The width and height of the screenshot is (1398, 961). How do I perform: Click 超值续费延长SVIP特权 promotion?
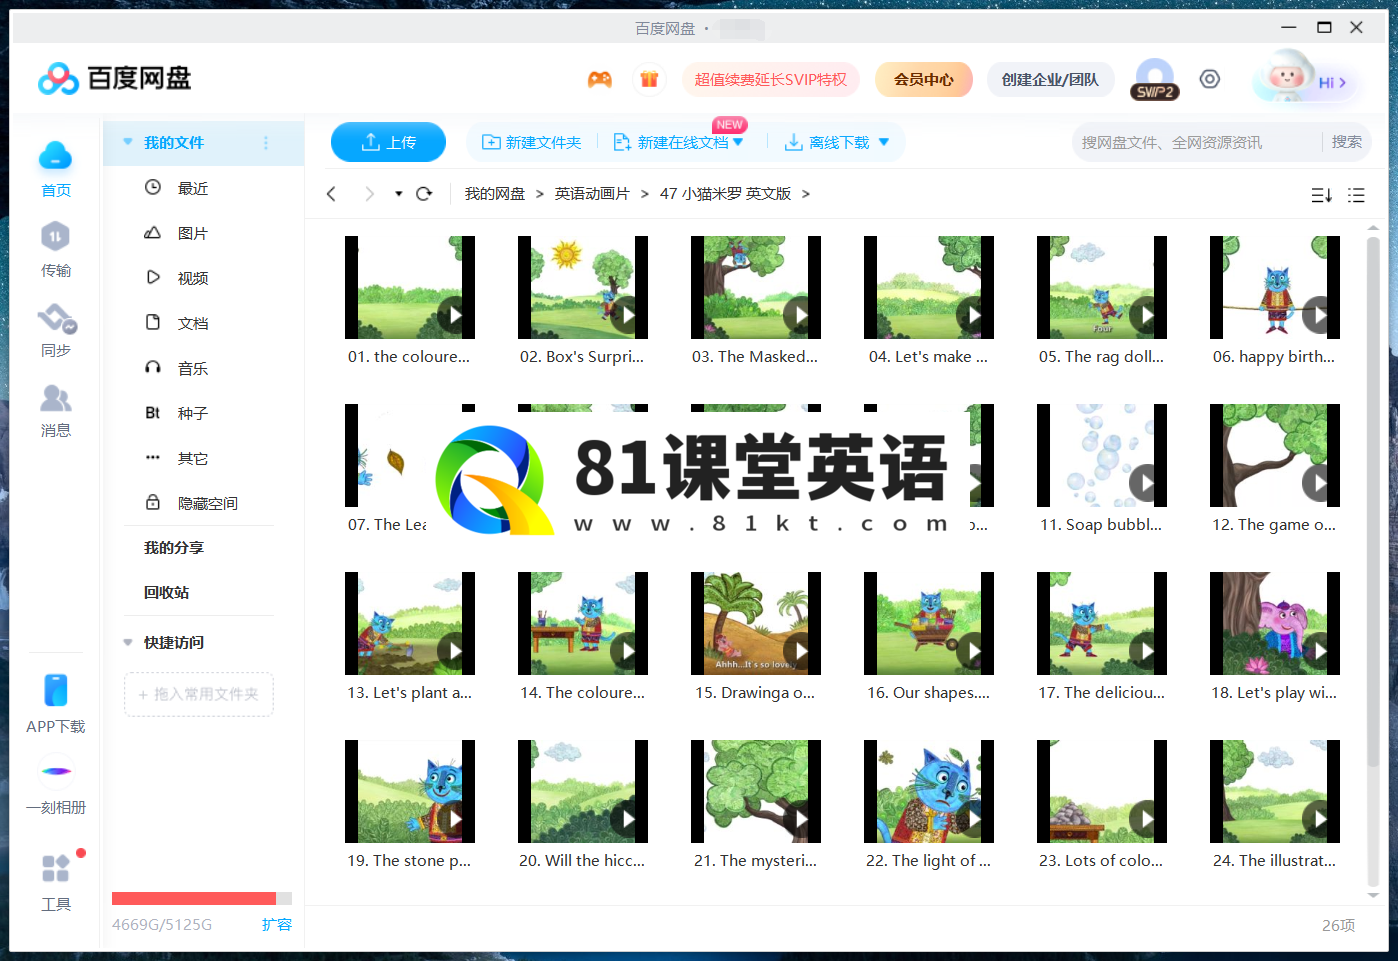771,79
